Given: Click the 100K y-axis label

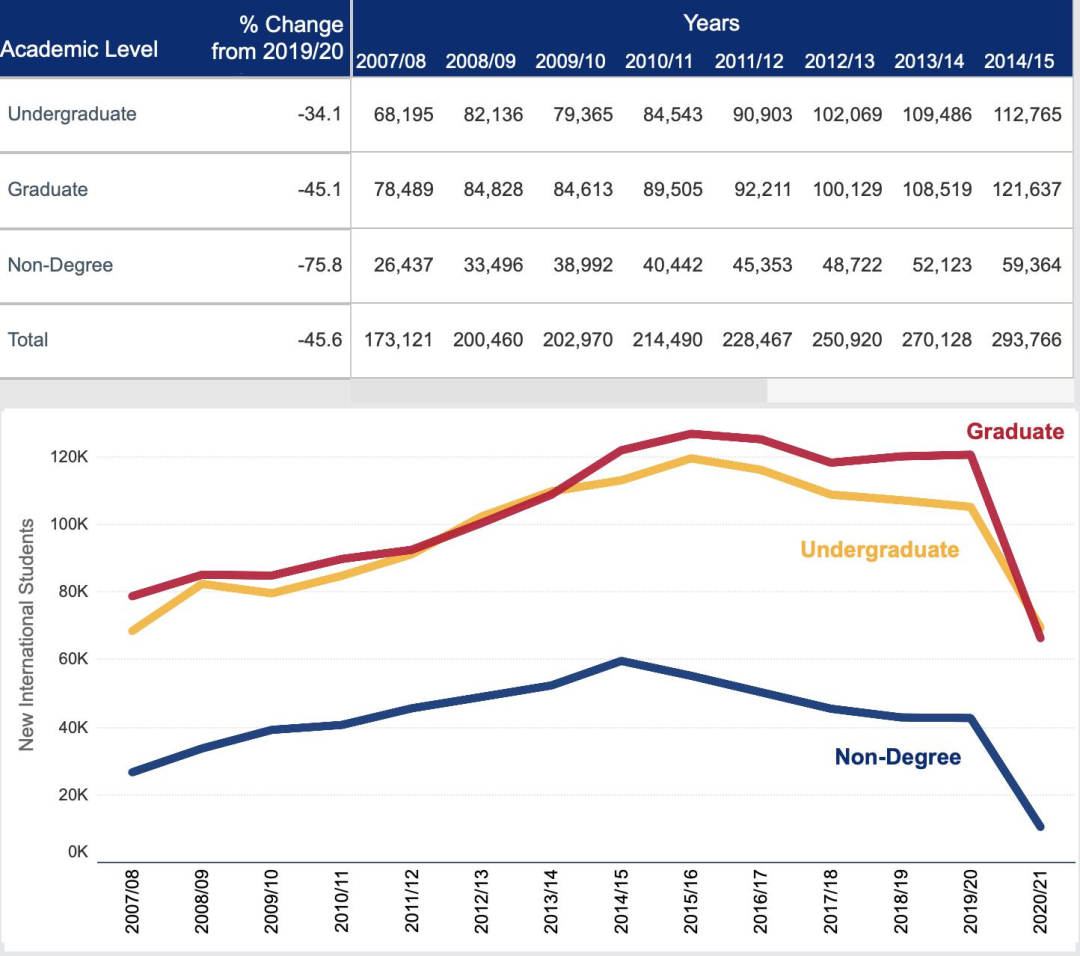Looking at the screenshot, I should 69,524.
